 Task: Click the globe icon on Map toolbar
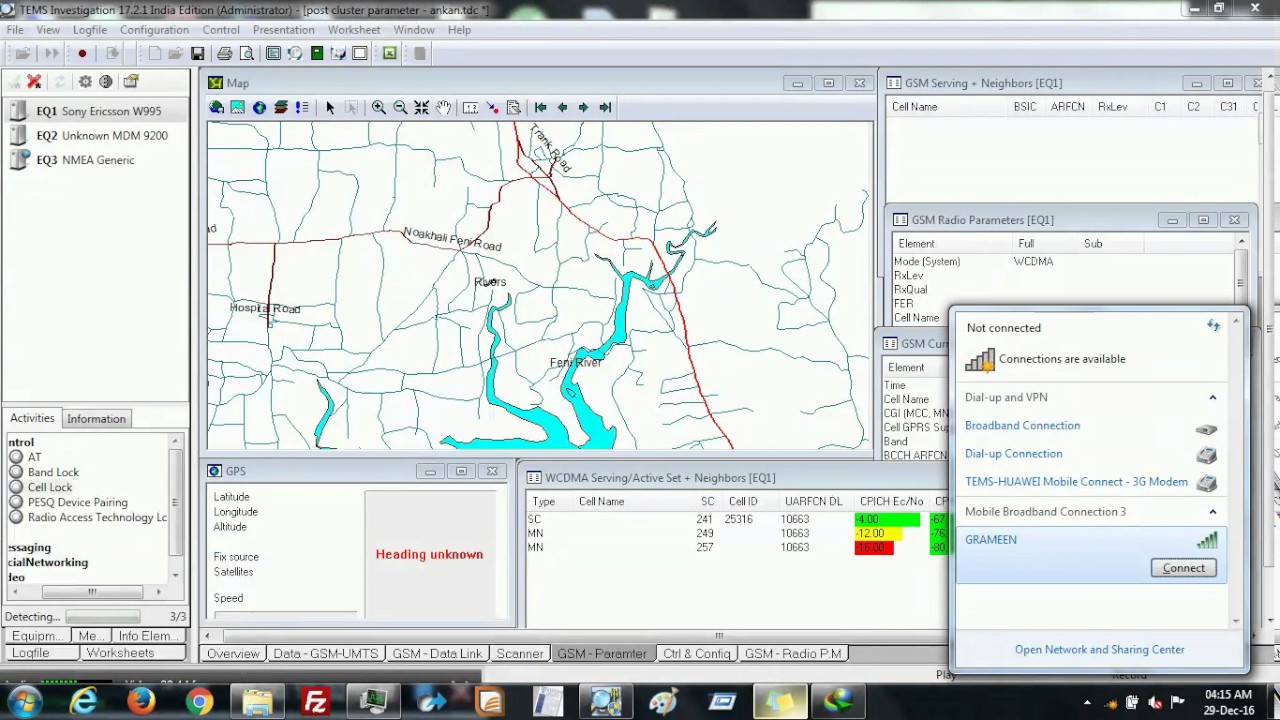(259, 107)
